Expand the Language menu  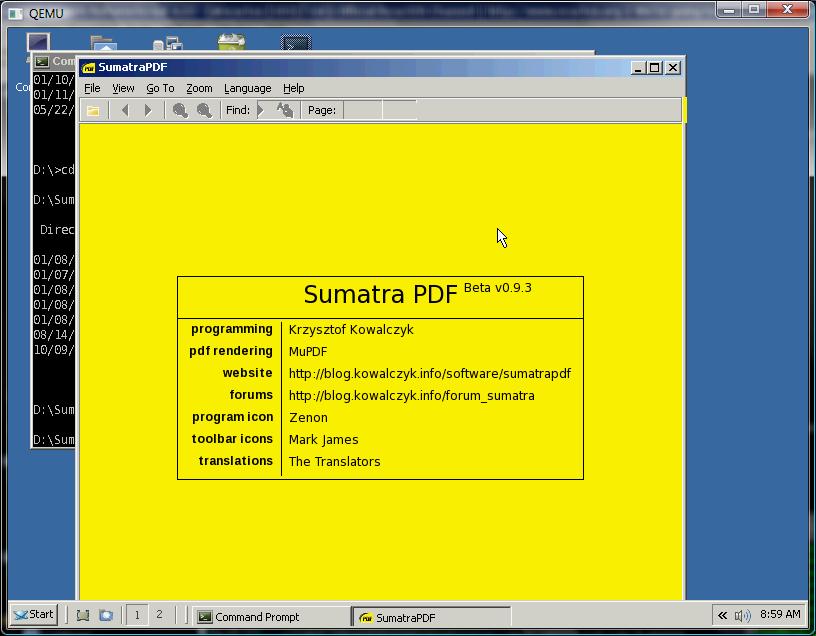(247, 88)
